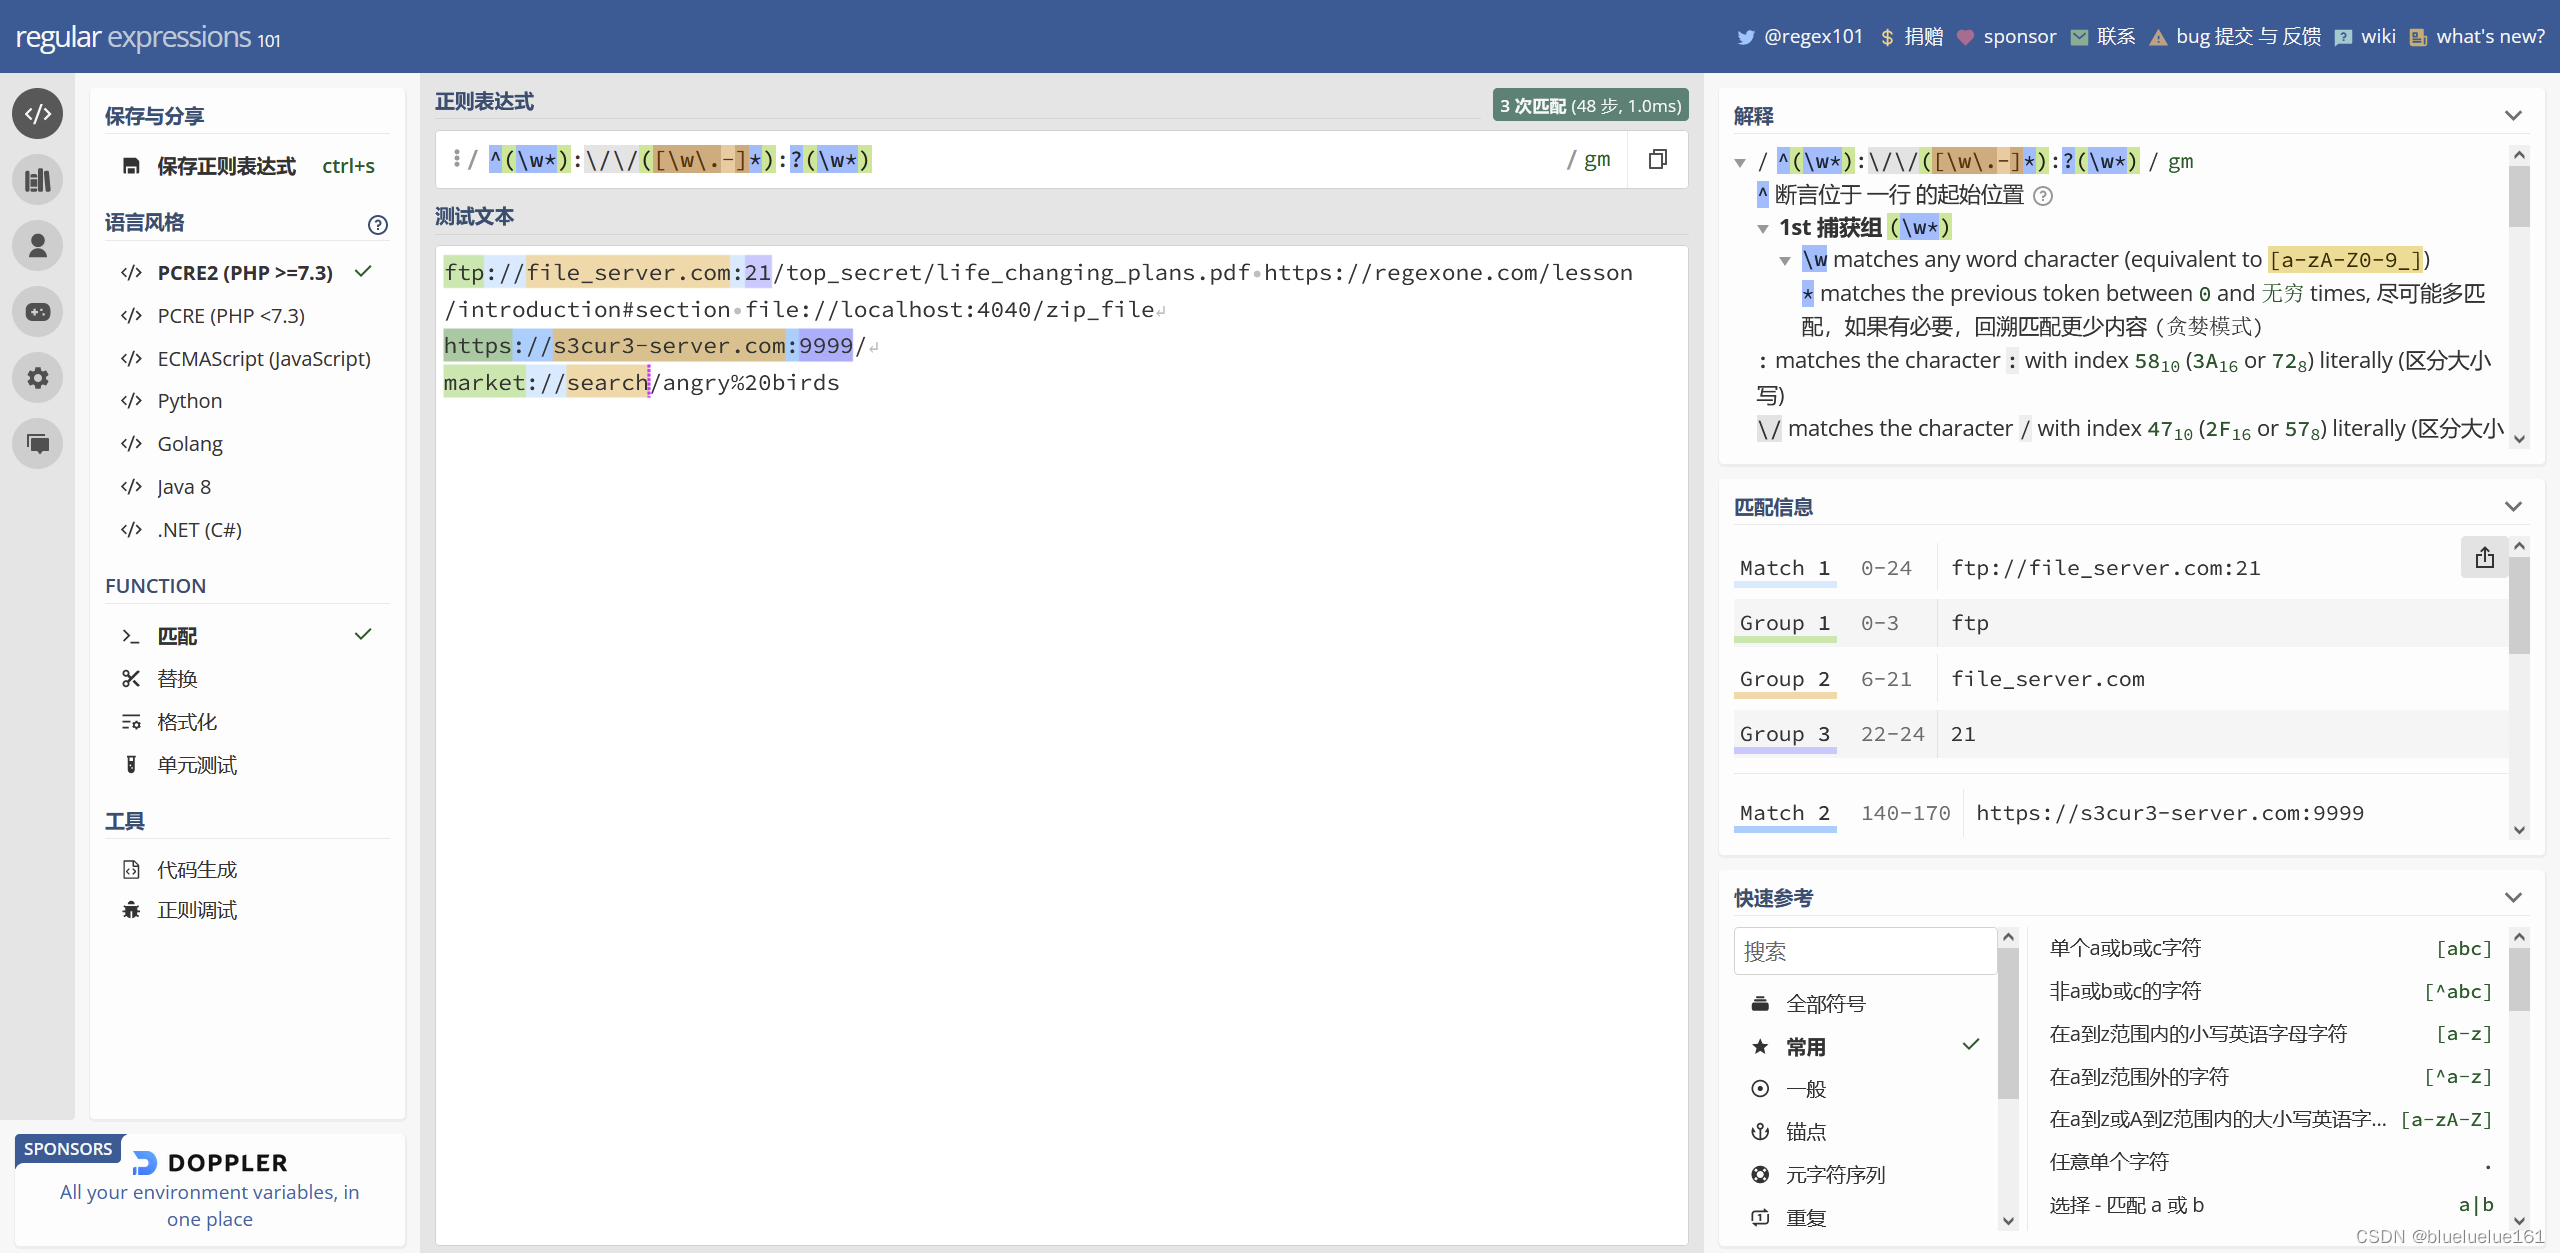Open settings gear in sidebar

coord(38,378)
